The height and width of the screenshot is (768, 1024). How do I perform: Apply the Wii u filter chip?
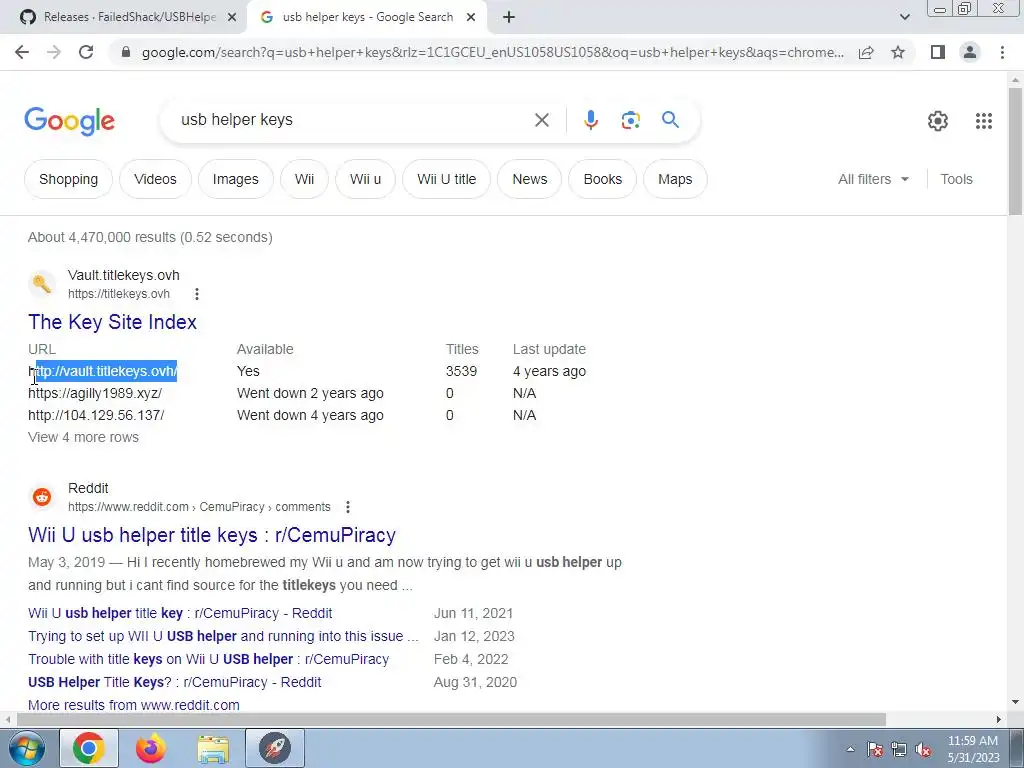click(365, 180)
